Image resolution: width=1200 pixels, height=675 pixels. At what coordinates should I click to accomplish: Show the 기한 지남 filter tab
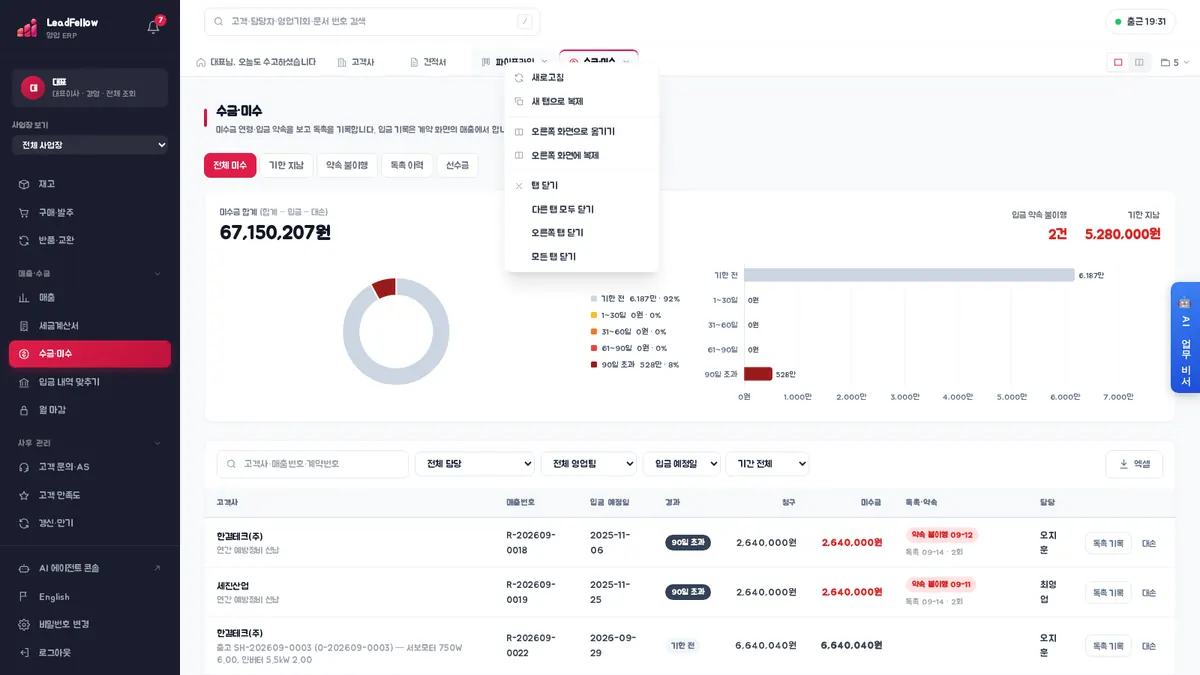point(286,165)
